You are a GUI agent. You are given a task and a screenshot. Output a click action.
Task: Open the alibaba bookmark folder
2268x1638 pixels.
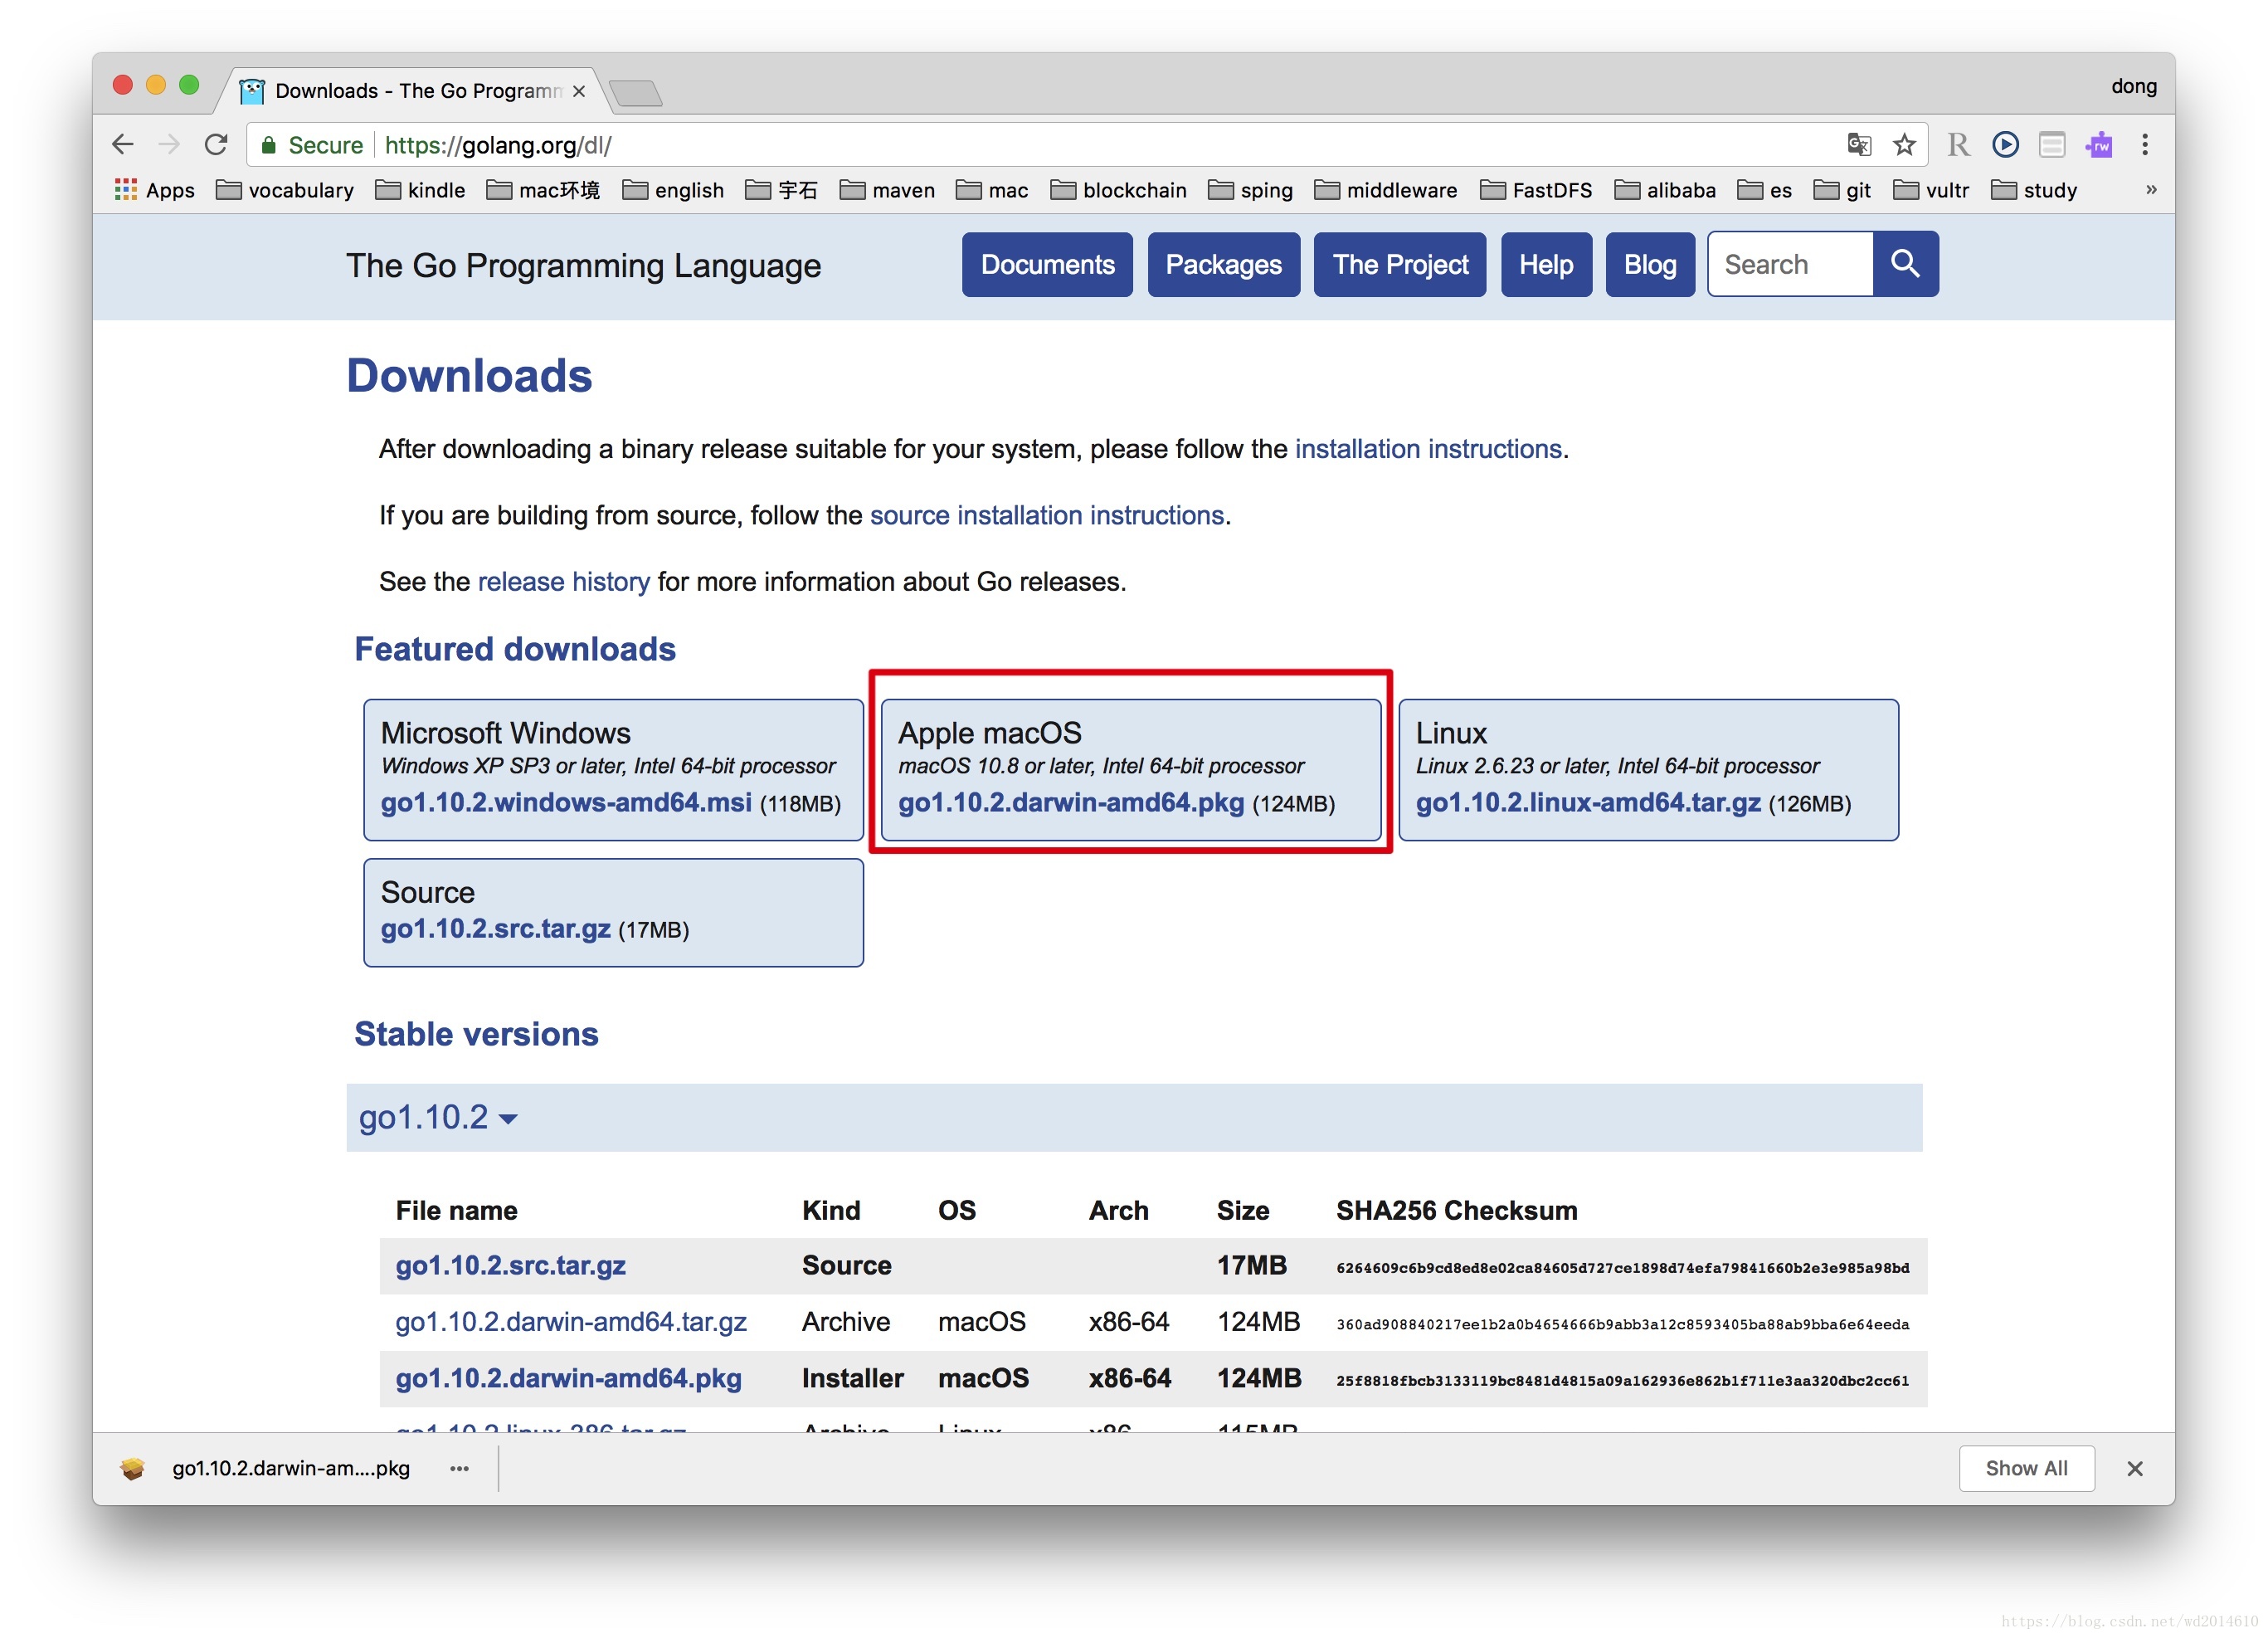click(1665, 190)
